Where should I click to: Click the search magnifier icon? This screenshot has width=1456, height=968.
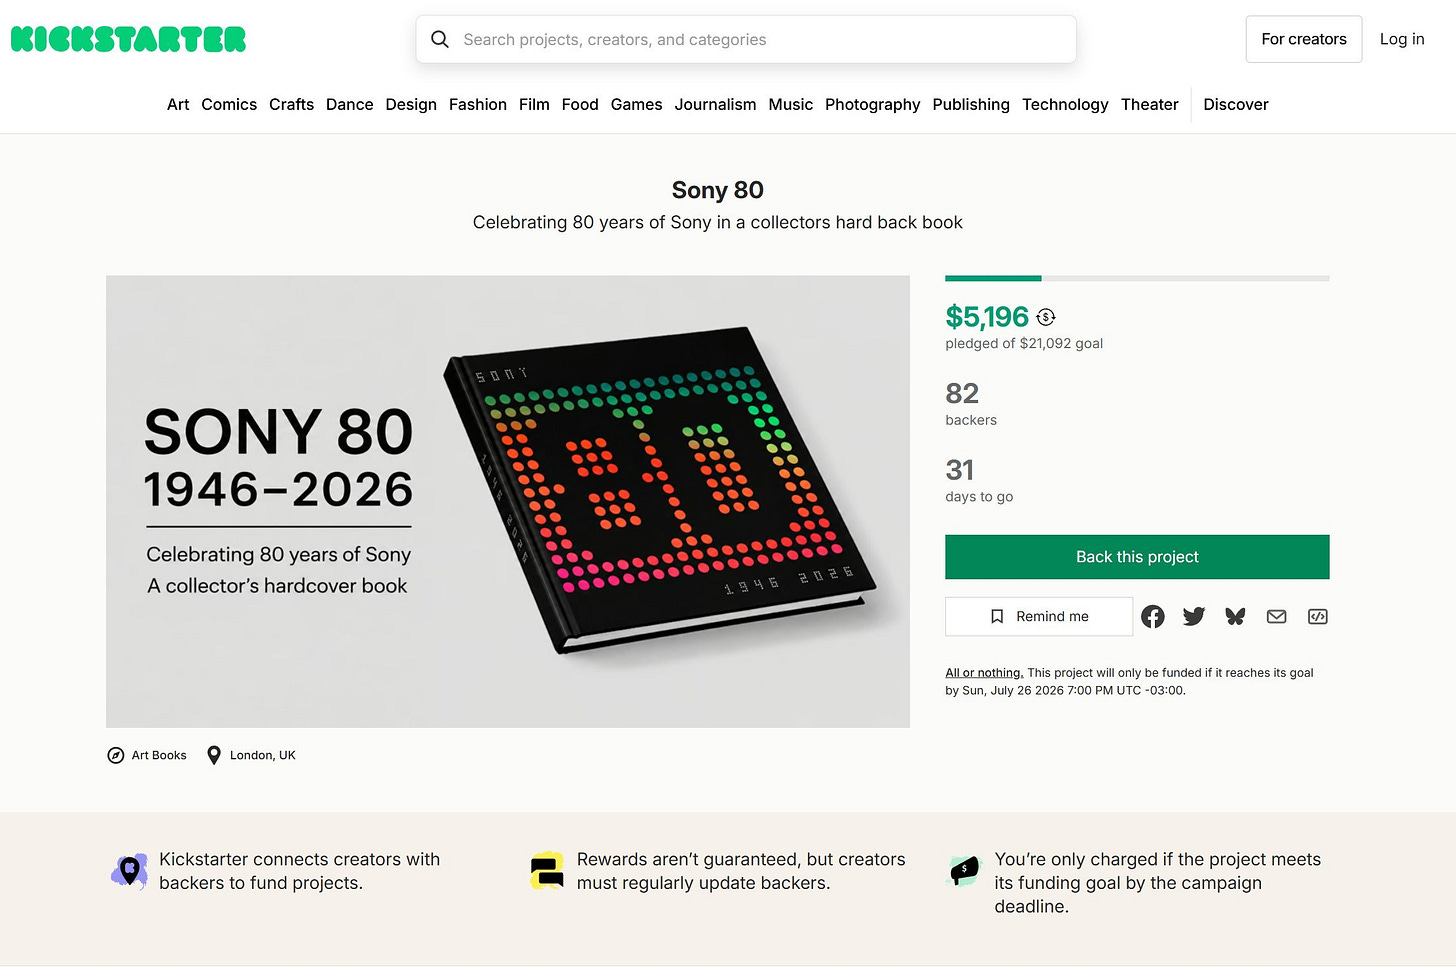(440, 39)
